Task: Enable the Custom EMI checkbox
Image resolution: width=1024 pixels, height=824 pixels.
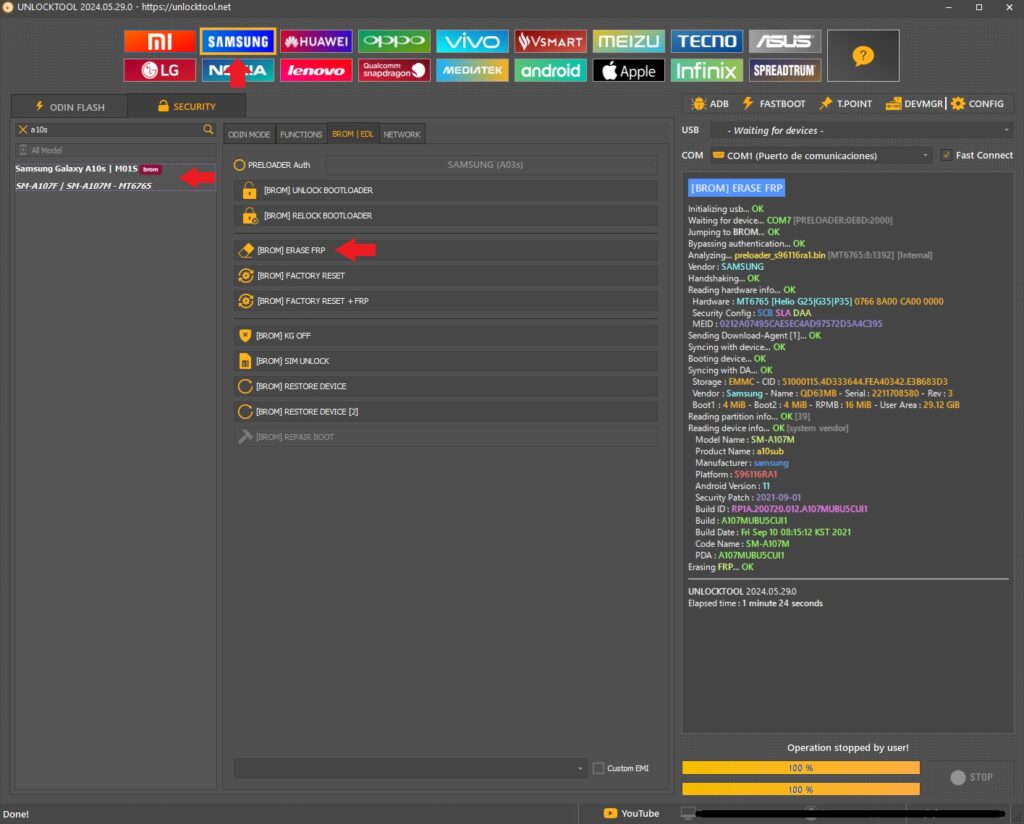Action: pos(598,768)
